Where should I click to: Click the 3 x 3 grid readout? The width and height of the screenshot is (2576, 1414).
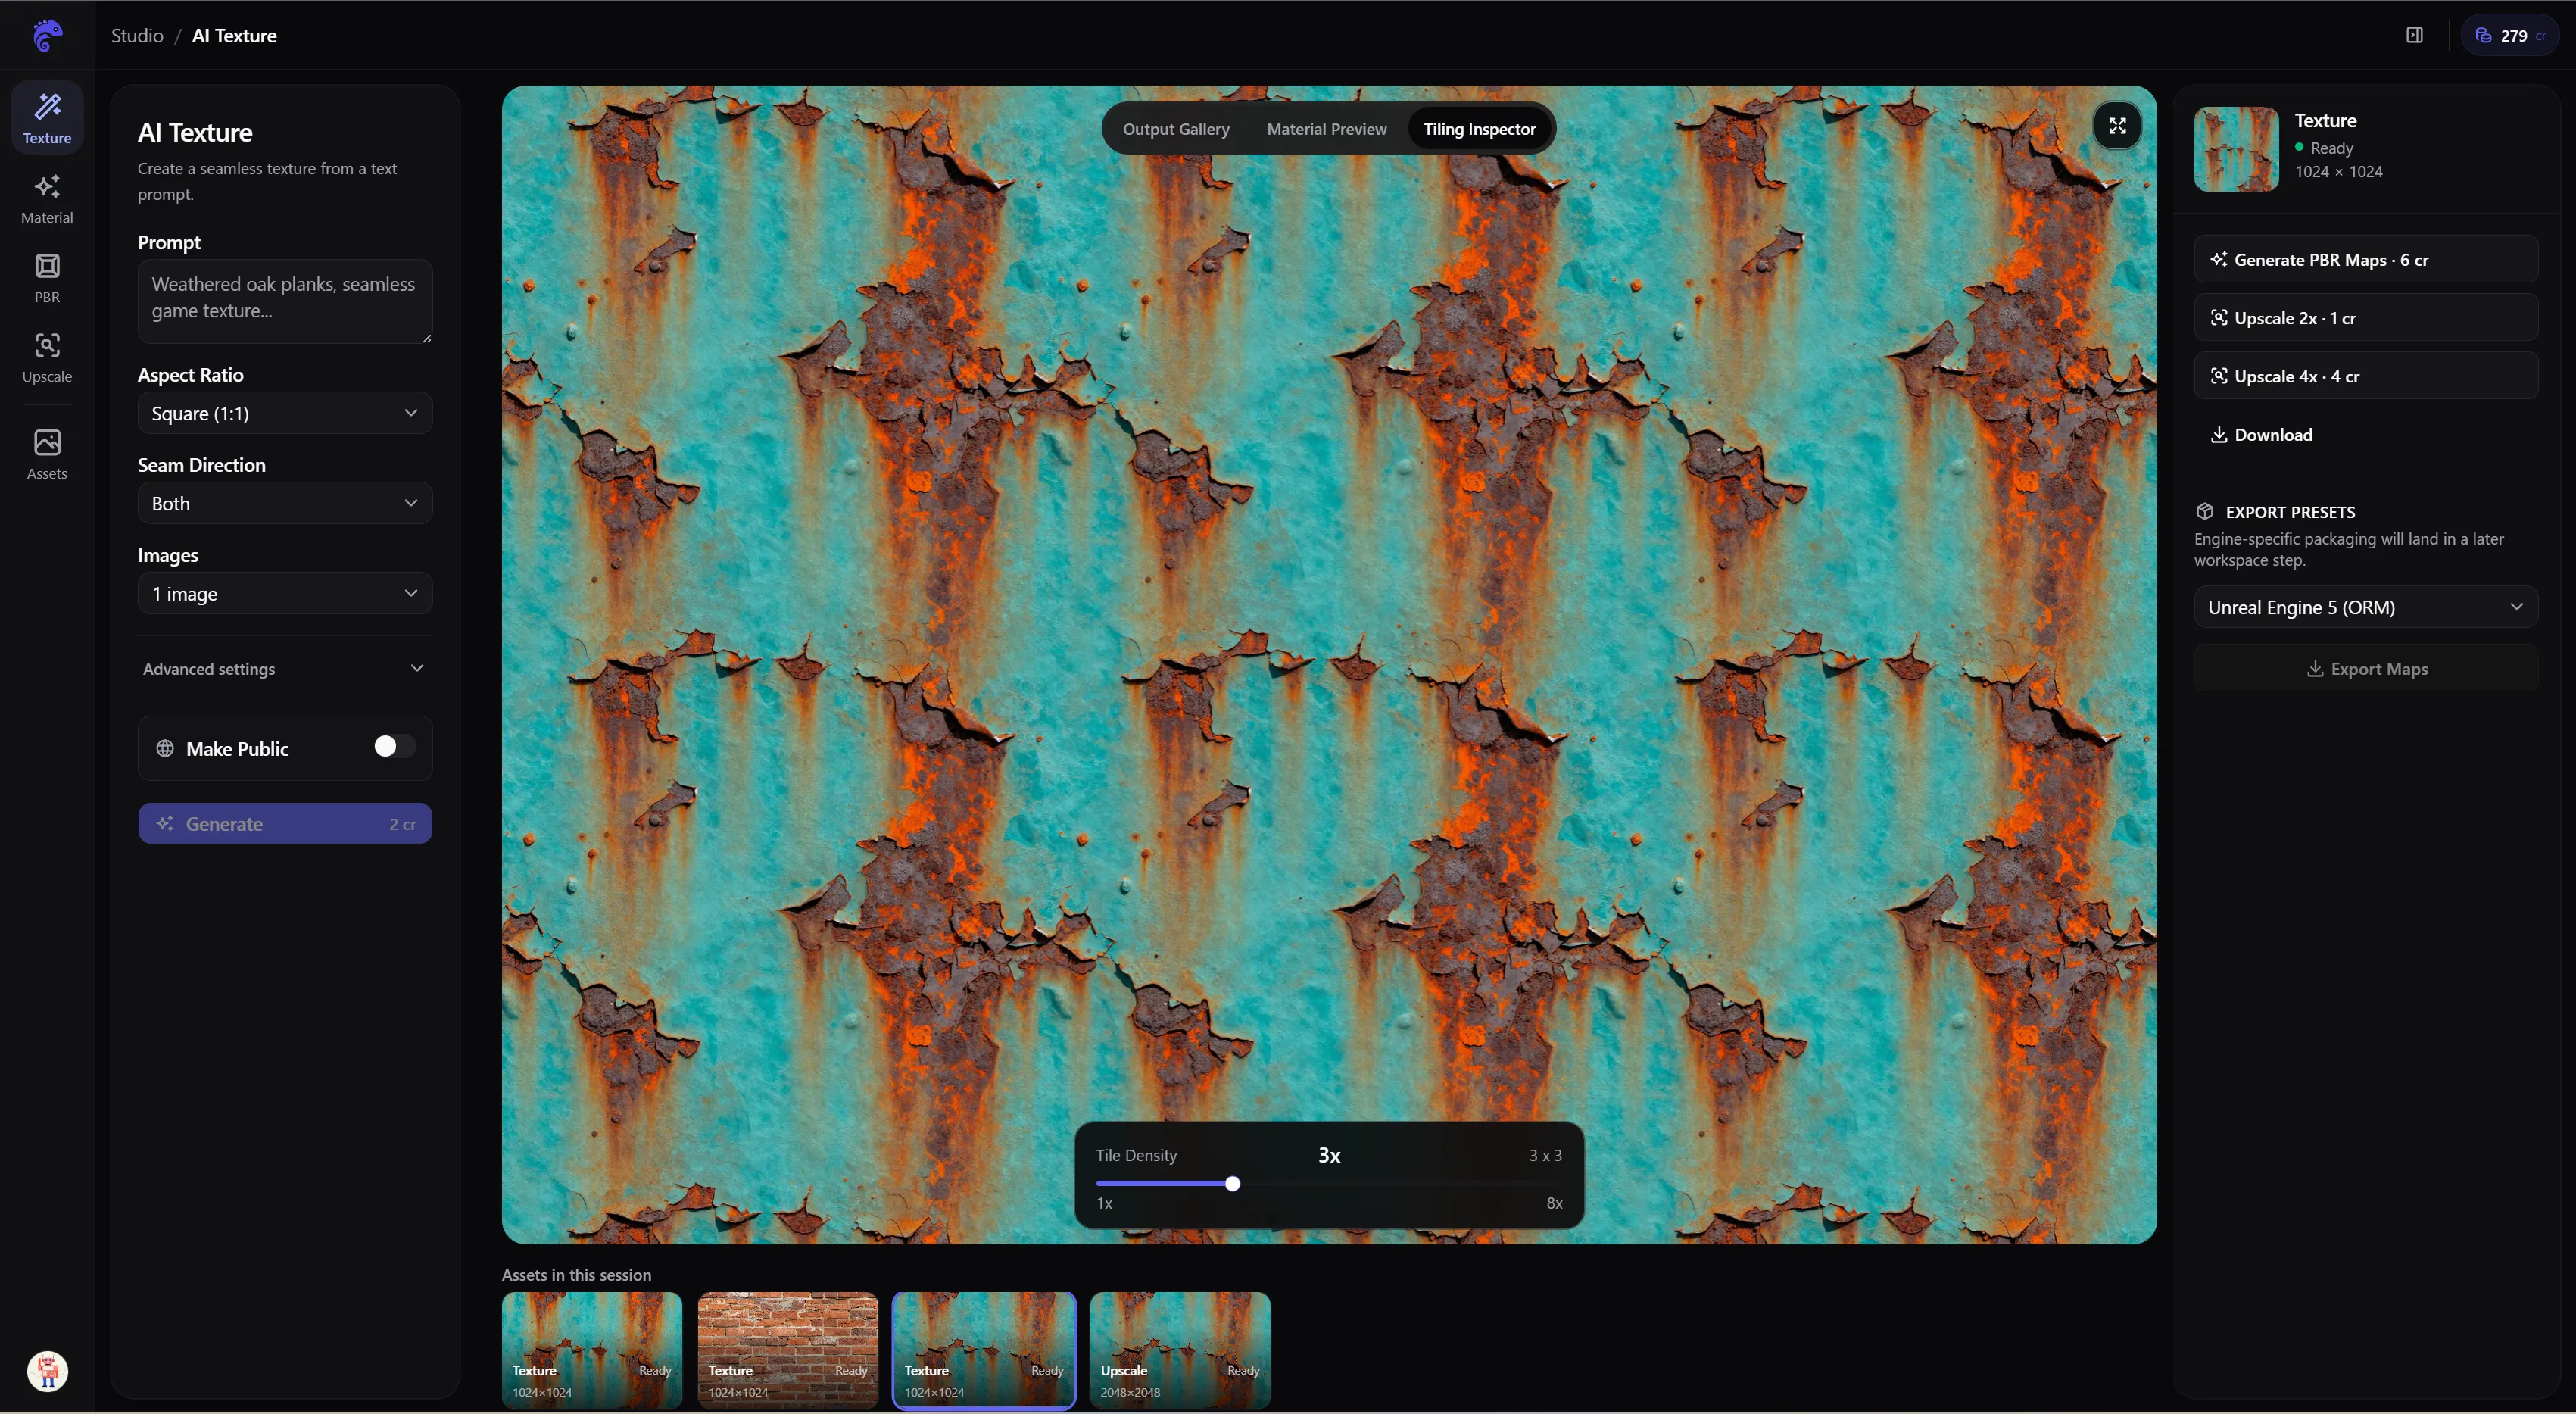pos(1545,1155)
